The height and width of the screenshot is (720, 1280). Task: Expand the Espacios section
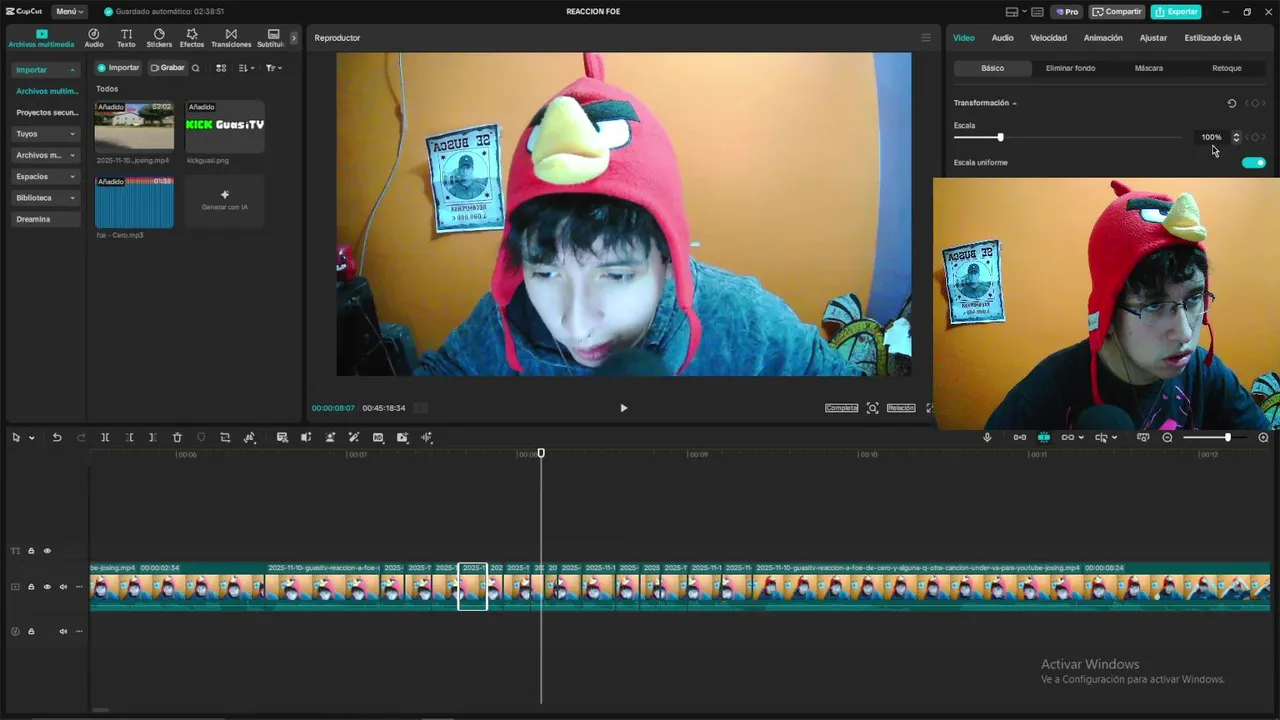[45, 177]
